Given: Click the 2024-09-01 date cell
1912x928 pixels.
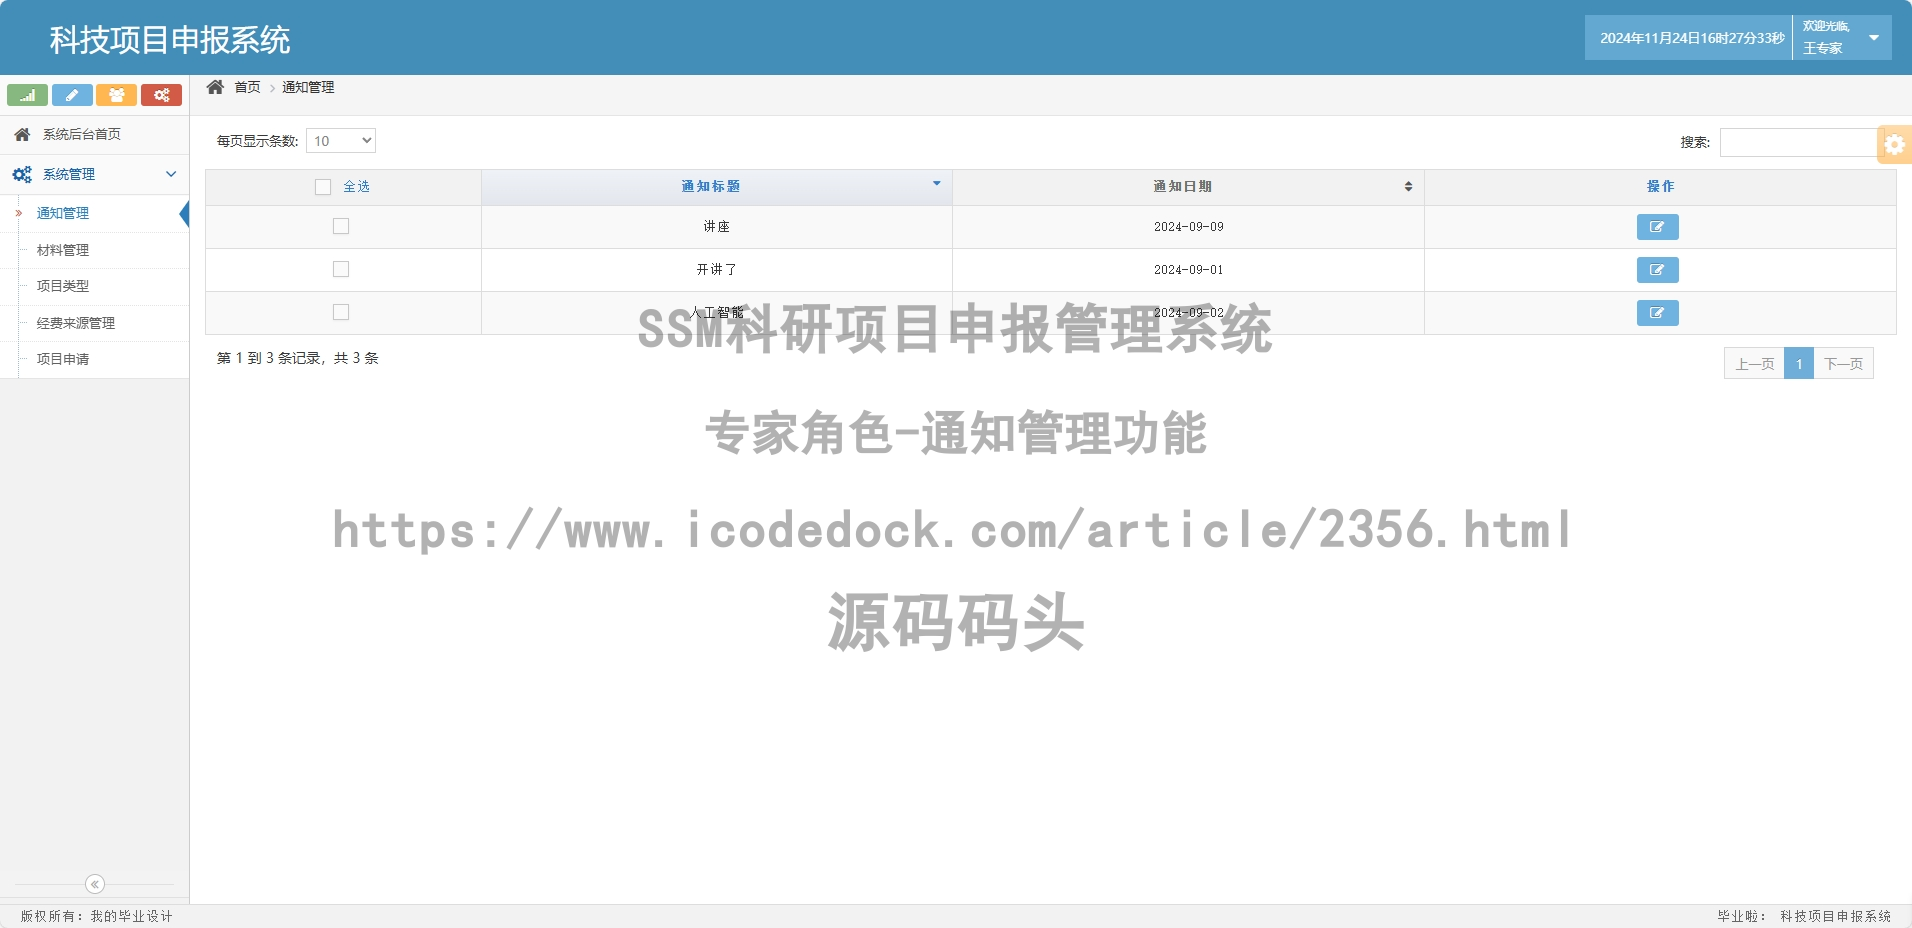Looking at the screenshot, I should pos(1188,270).
